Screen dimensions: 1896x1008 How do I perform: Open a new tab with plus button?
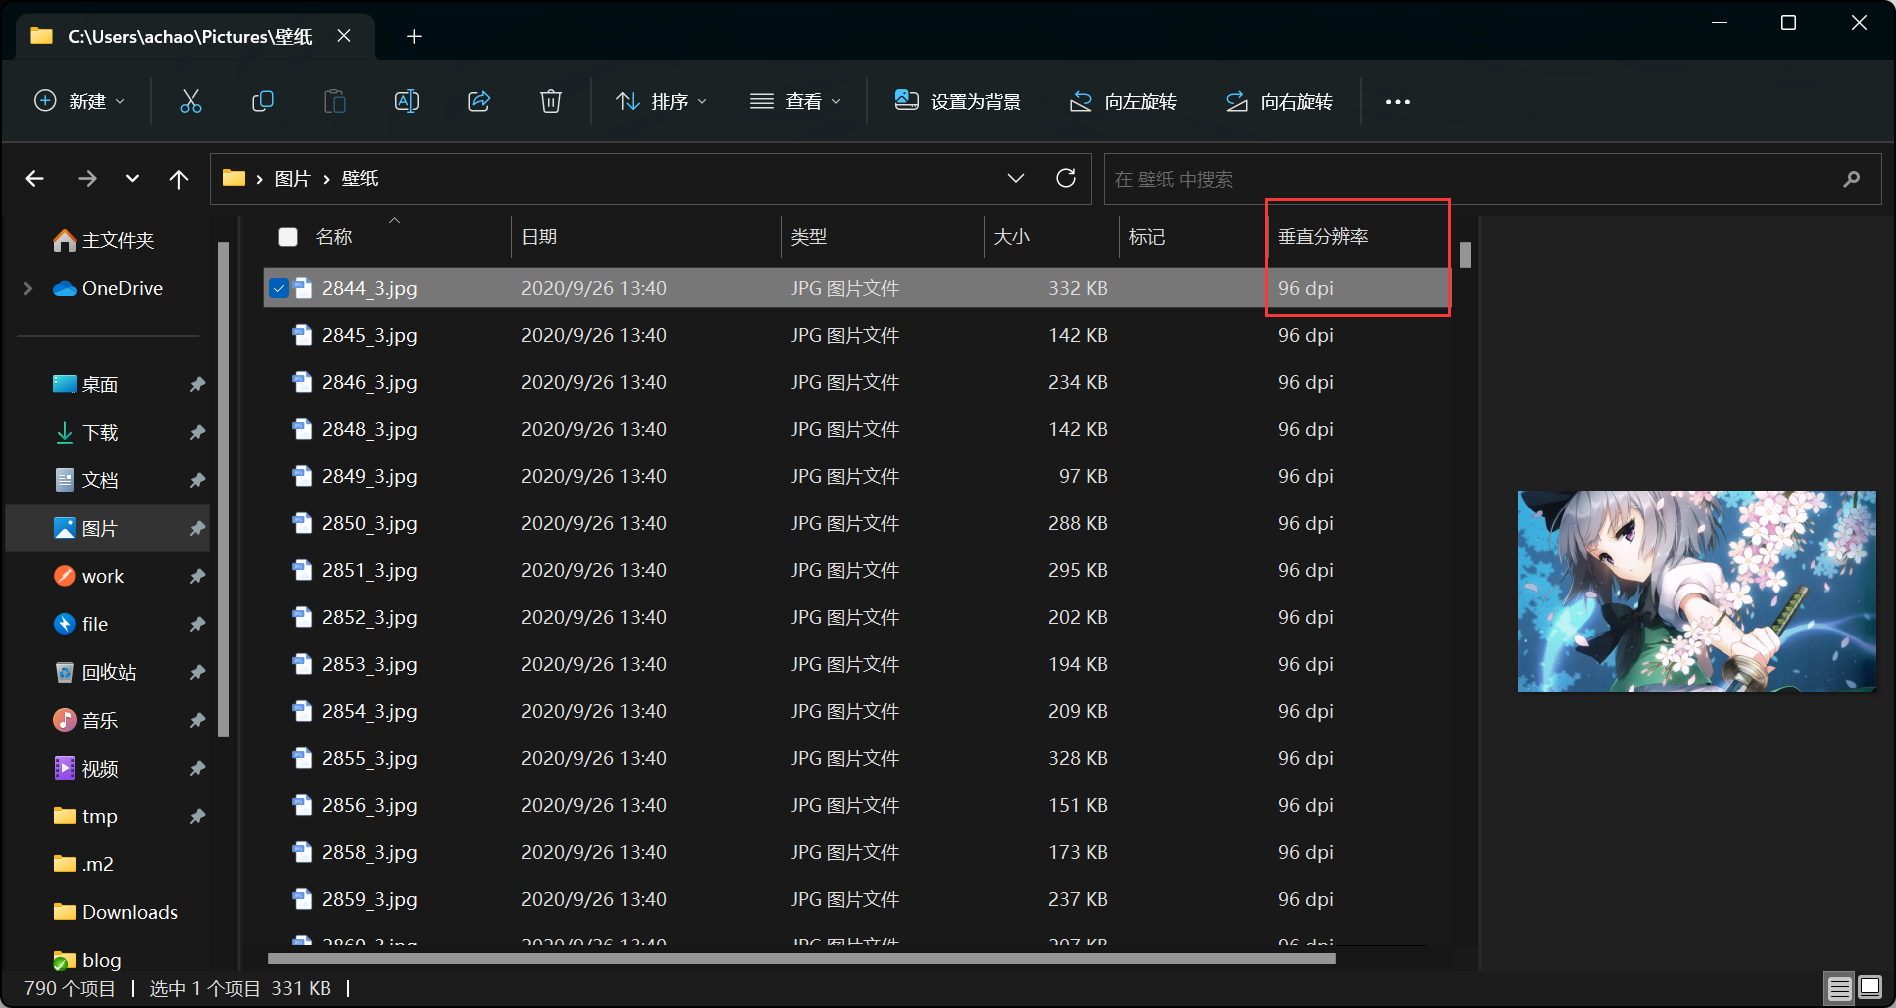(x=414, y=37)
